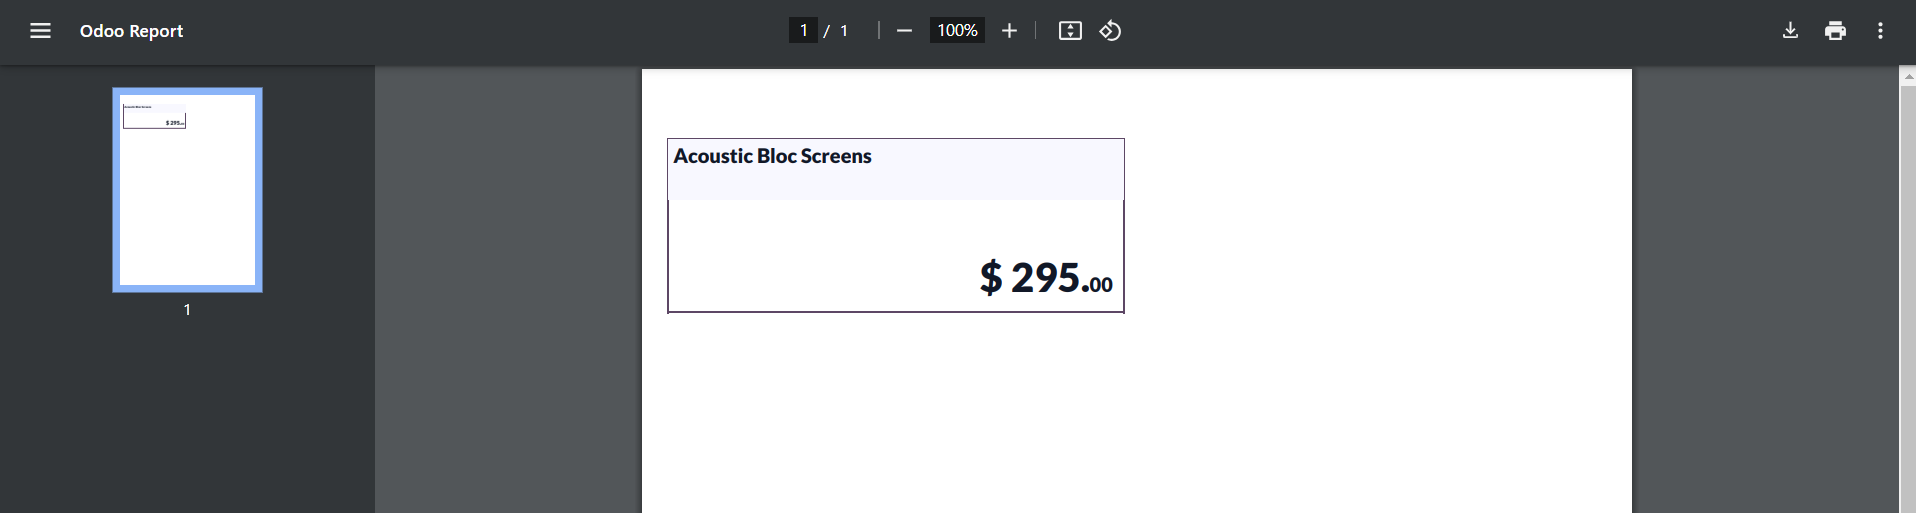This screenshot has height=513, width=1916.
Task: Toggle the sidebar with the hamburger menu
Action: click(x=40, y=31)
